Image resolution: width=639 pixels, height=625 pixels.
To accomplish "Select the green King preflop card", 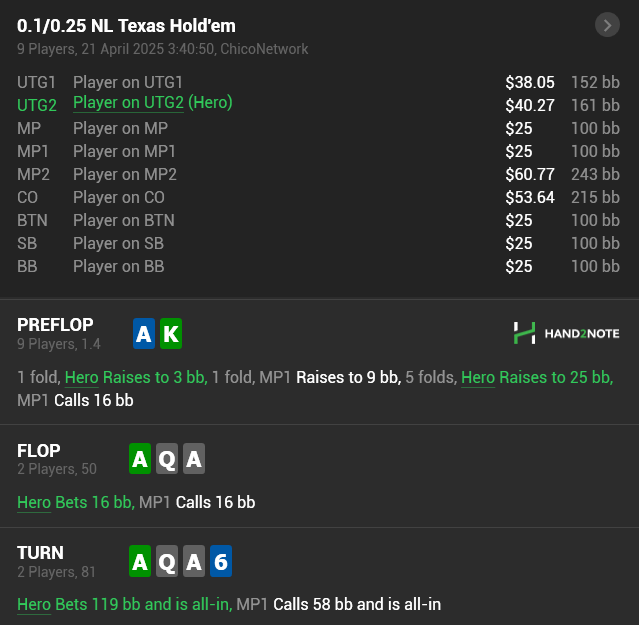I will tap(171, 334).
